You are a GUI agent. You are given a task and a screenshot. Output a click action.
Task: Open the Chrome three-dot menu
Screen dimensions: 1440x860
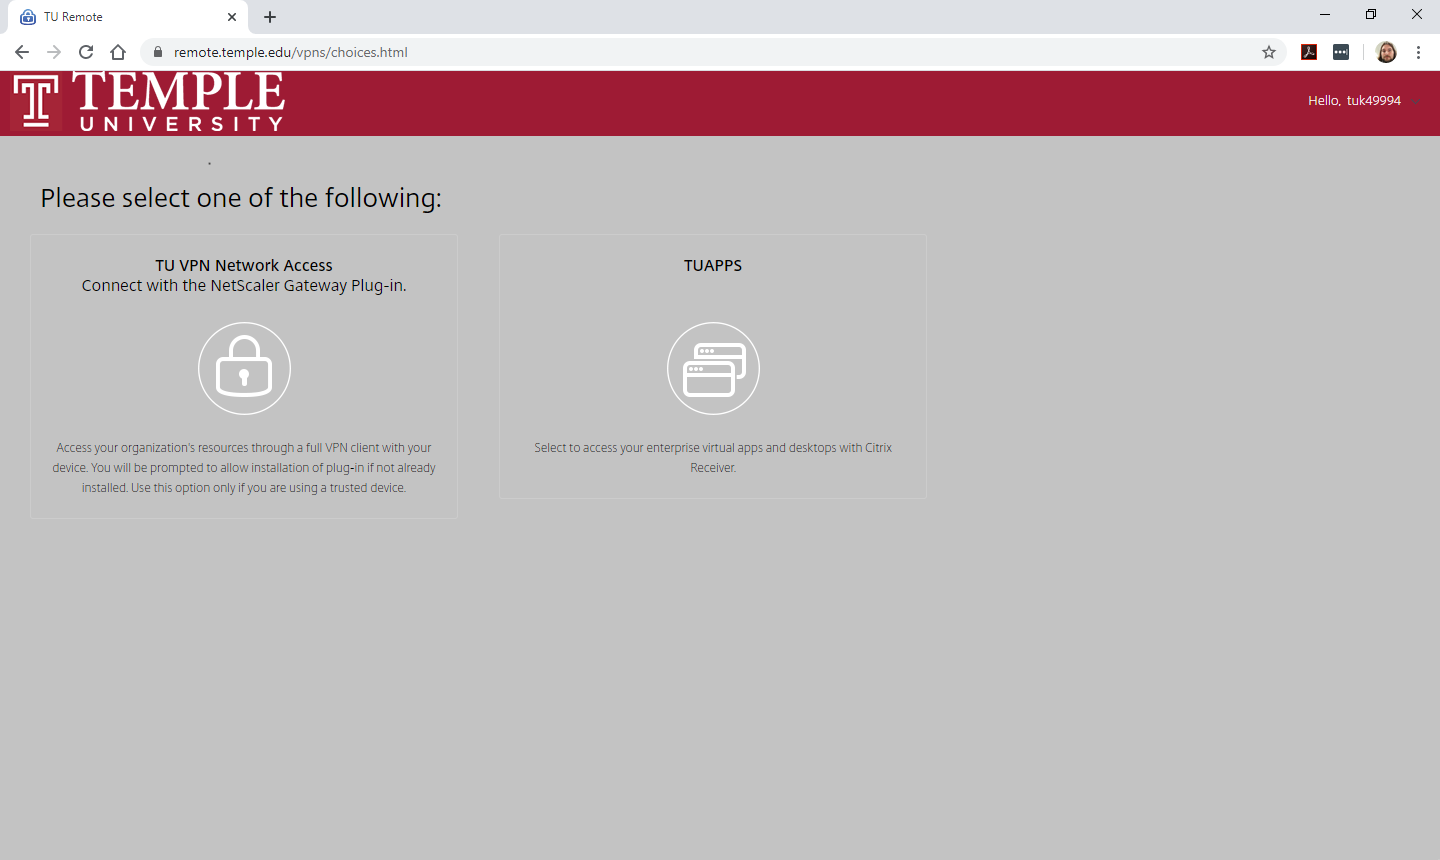click(x=1418, y=52)
